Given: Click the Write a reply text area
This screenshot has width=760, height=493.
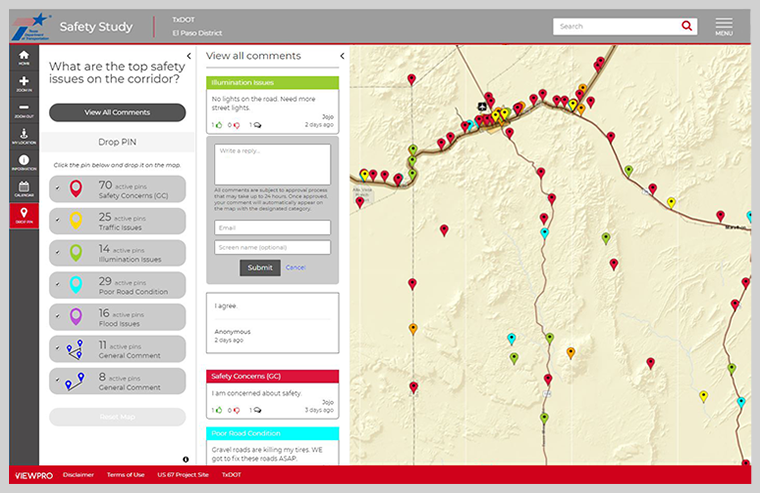Looking at the screenshot, I should click(272, 164).
